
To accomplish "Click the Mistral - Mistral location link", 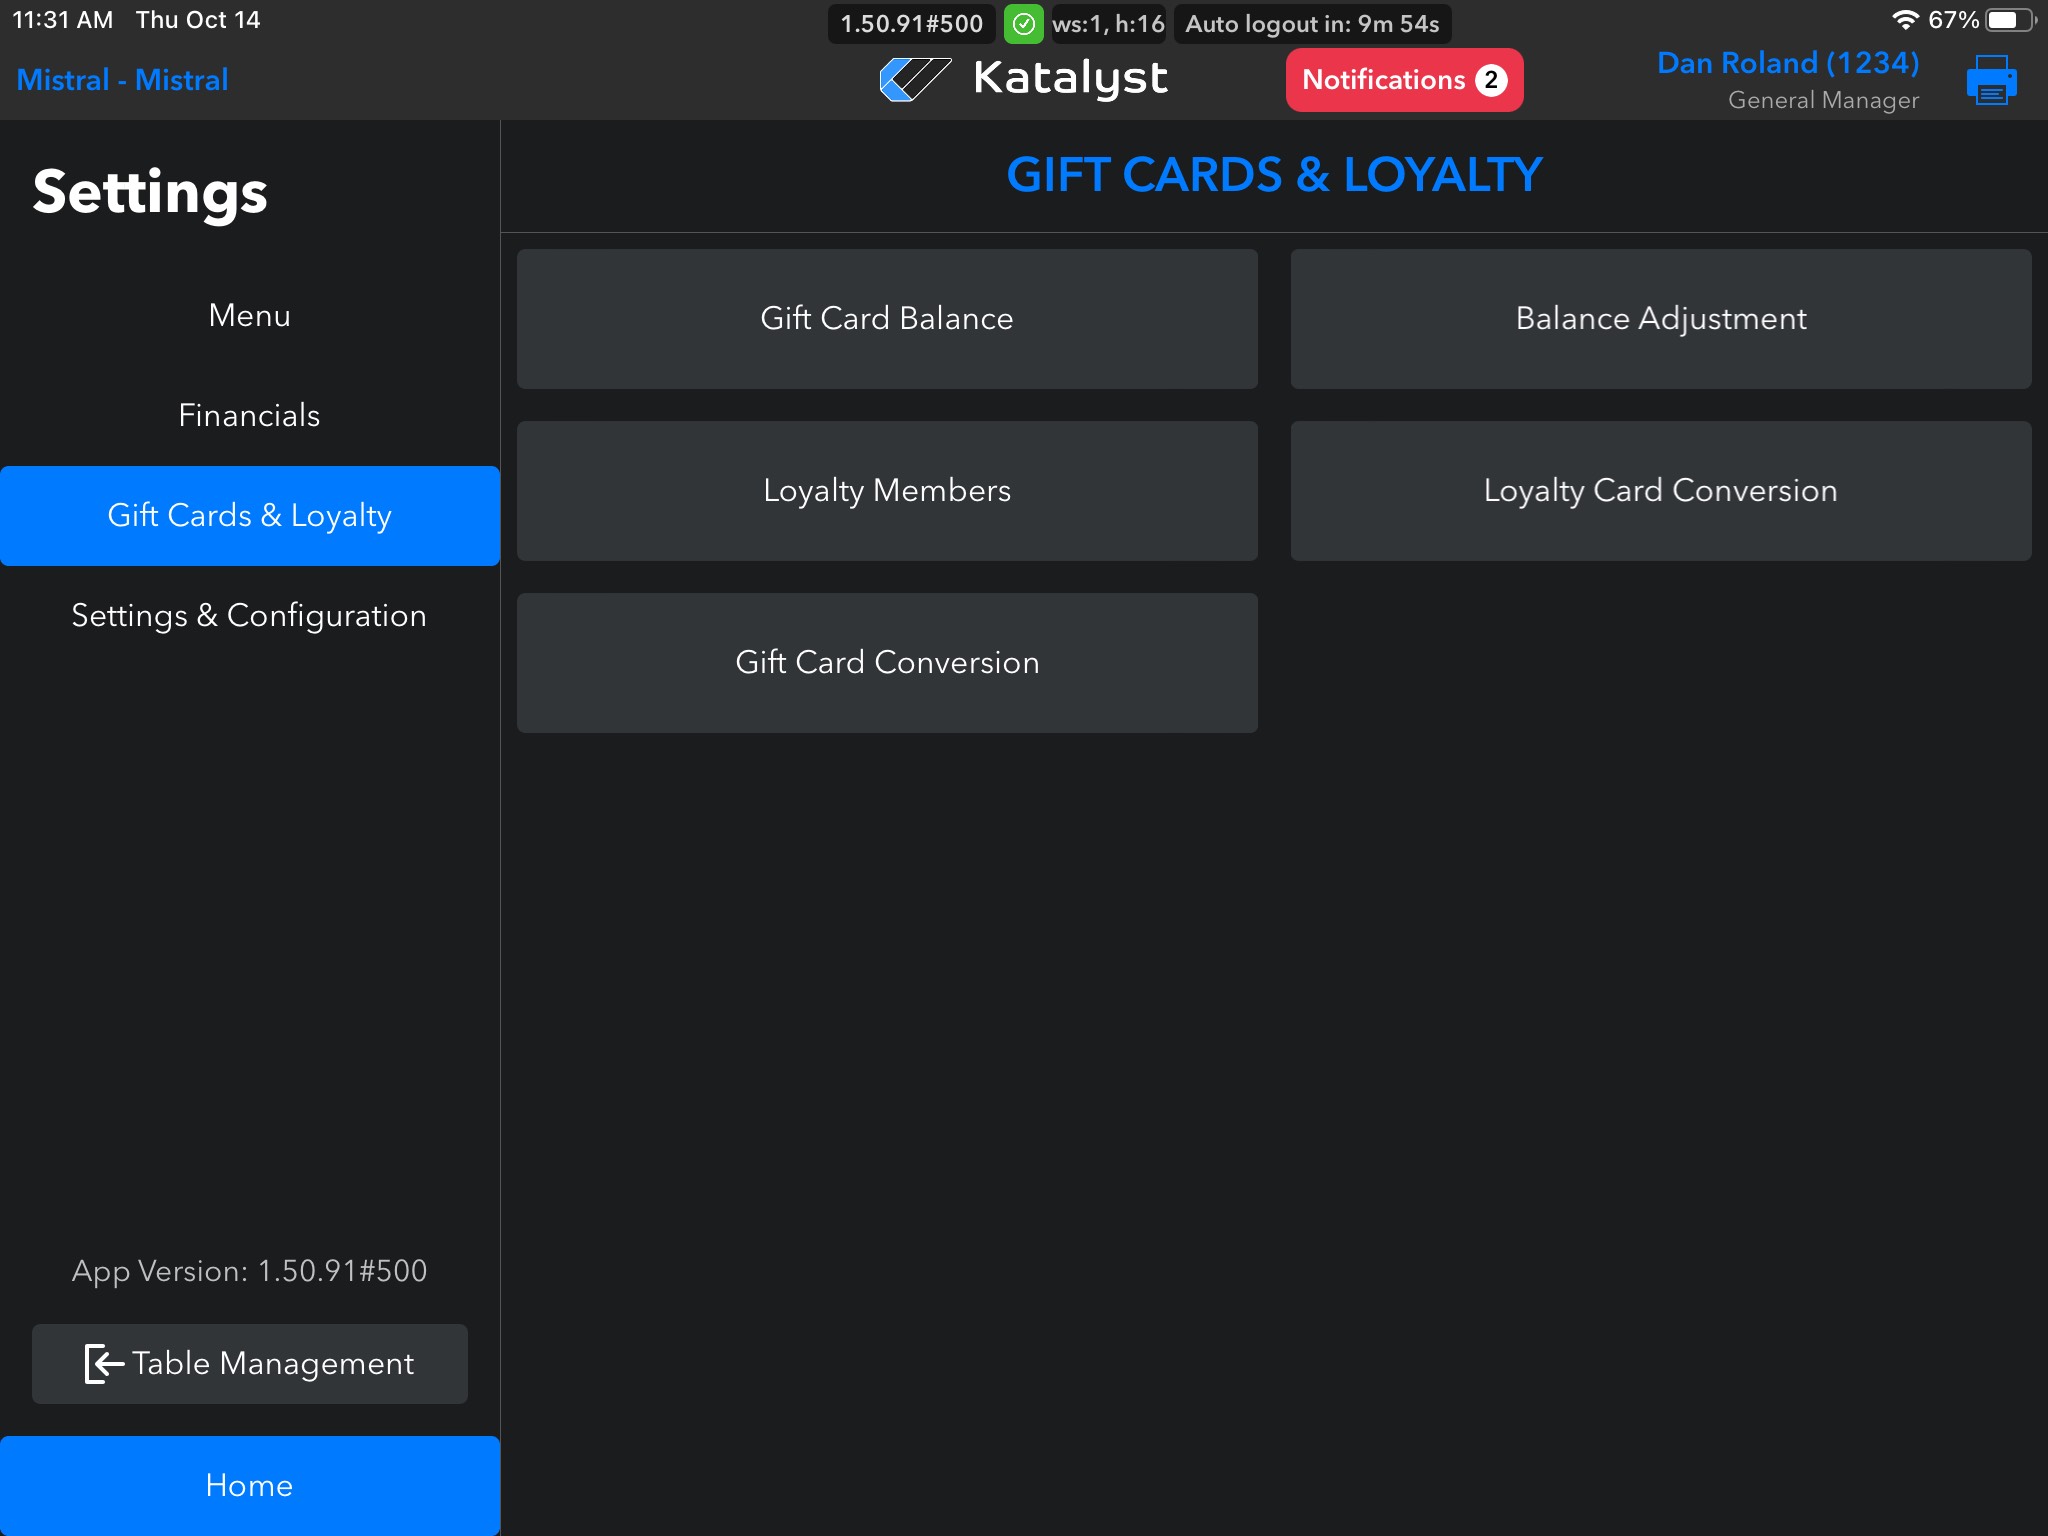I will tap(122, 80).
